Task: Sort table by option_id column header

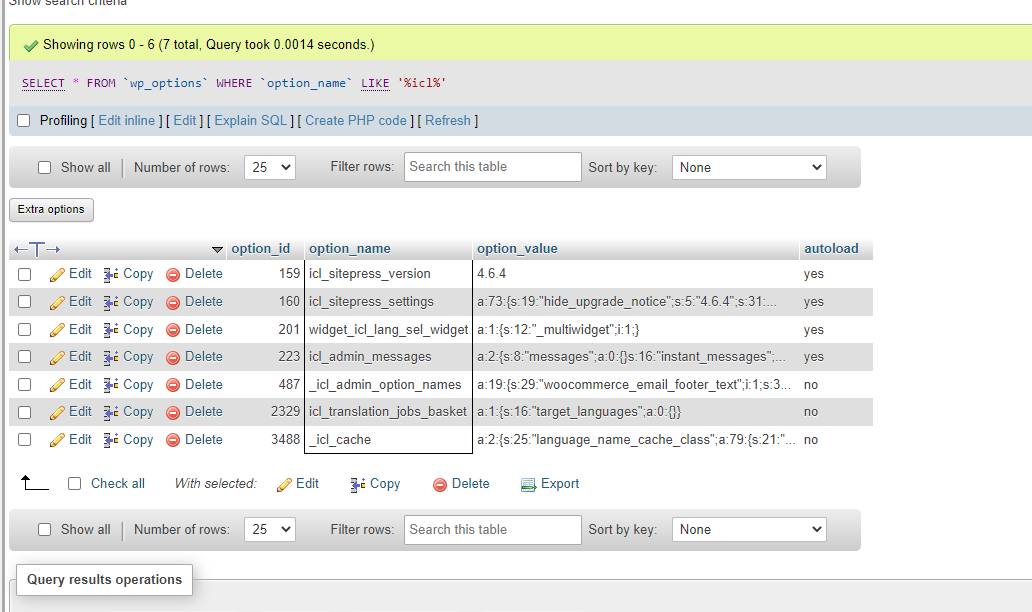Action: (261, 249)
